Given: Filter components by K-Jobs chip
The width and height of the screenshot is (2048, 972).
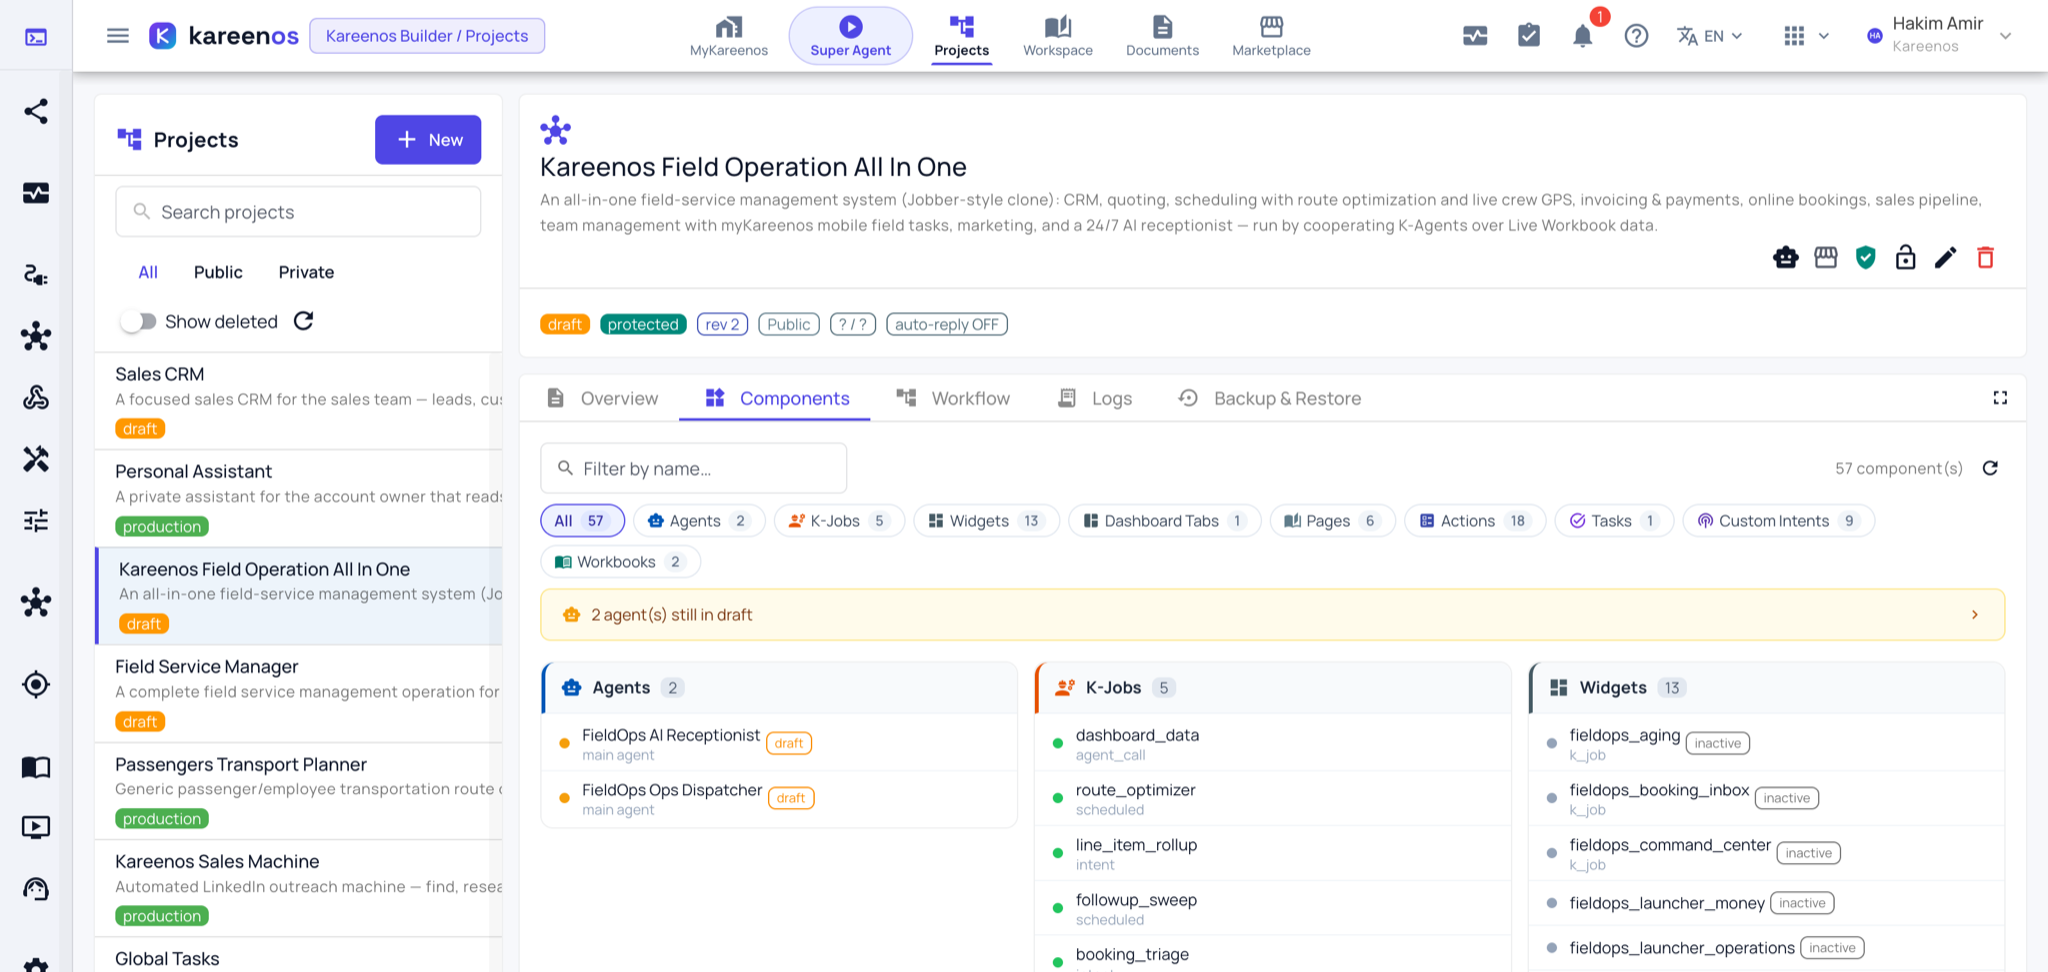Looking at the screenshot, I should 839,521.
